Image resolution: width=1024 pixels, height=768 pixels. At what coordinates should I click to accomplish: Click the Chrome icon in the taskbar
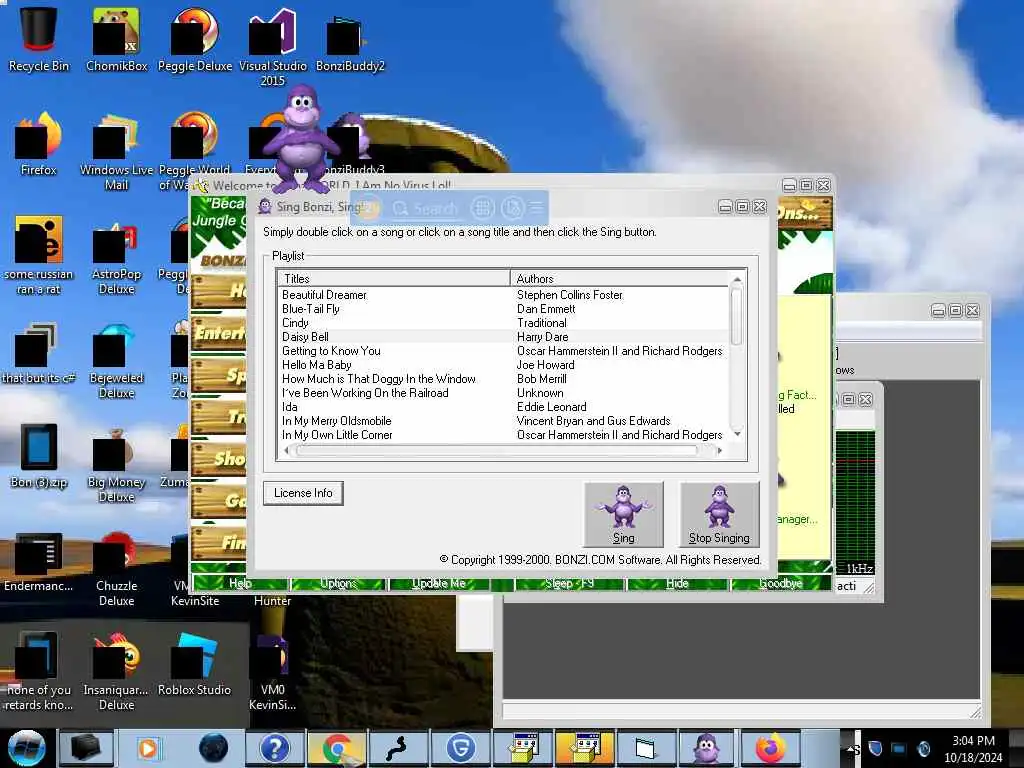(x=336, y=748)
